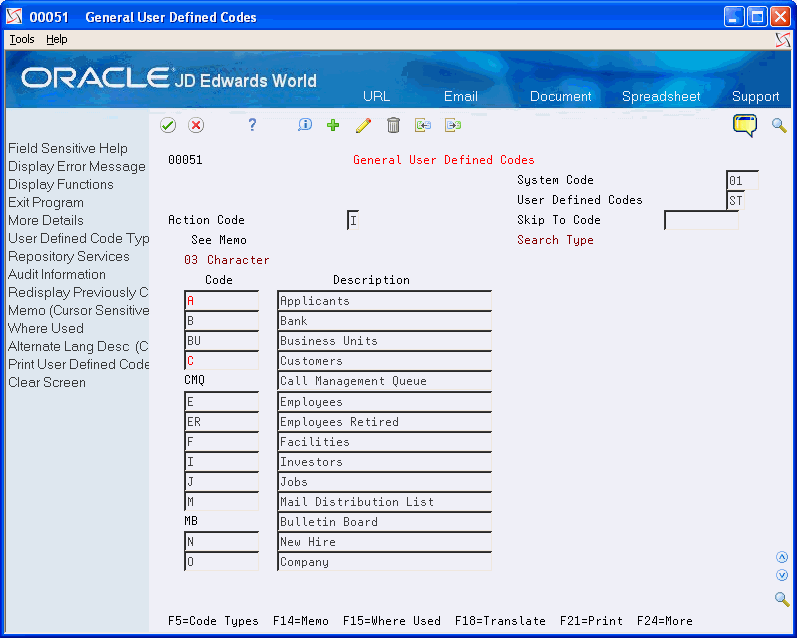
Task: Click Audit Information link
Action: click(x=57, y=275)
